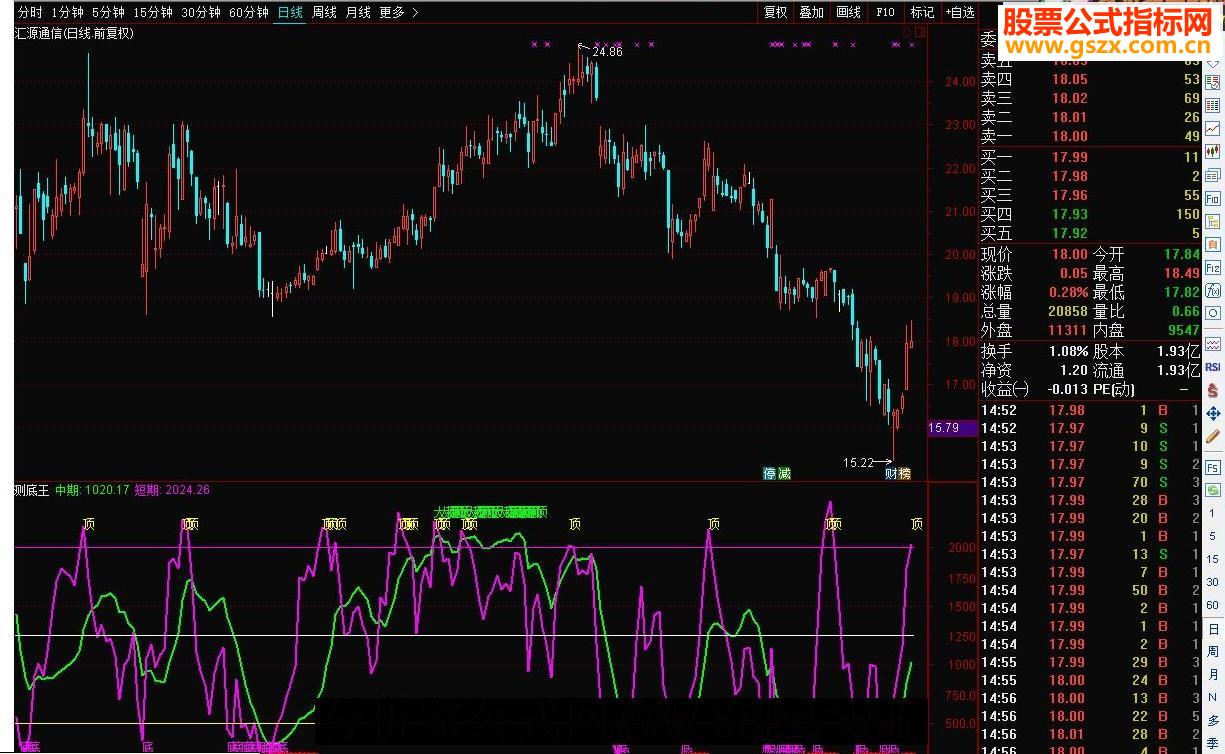The image size is (1225, 754).
Task: Switch to 15分钟 chart tab
Action: [153, 12]
